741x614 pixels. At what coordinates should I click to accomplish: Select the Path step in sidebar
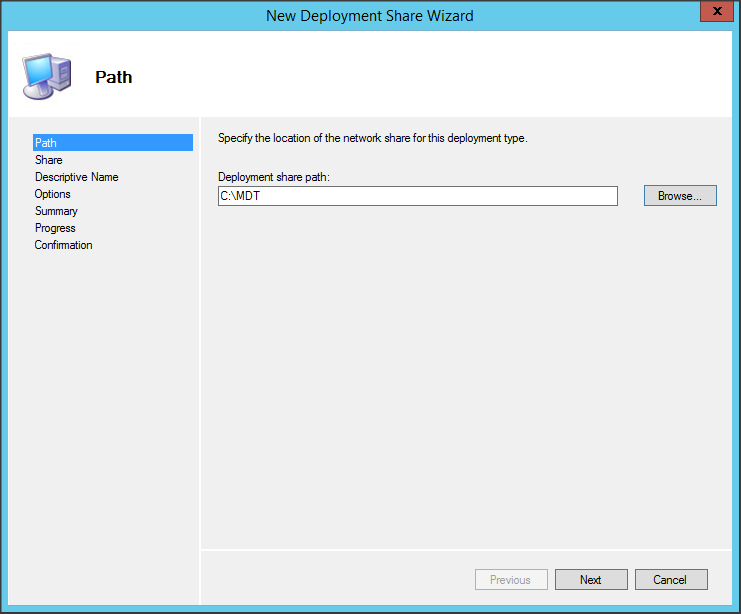pos(46,143)
